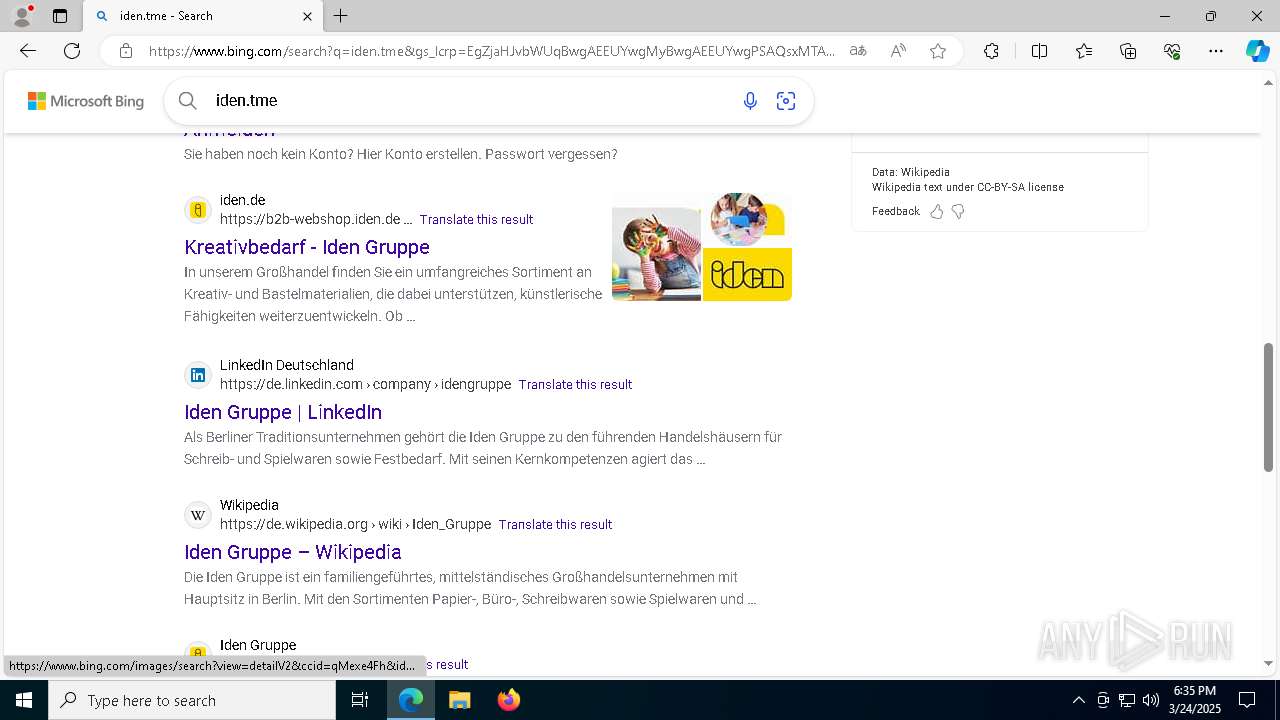The height and width of the screenshot is (720, 1280).
Task: Open File Explorer from taskbar
Action: [459, 700]
